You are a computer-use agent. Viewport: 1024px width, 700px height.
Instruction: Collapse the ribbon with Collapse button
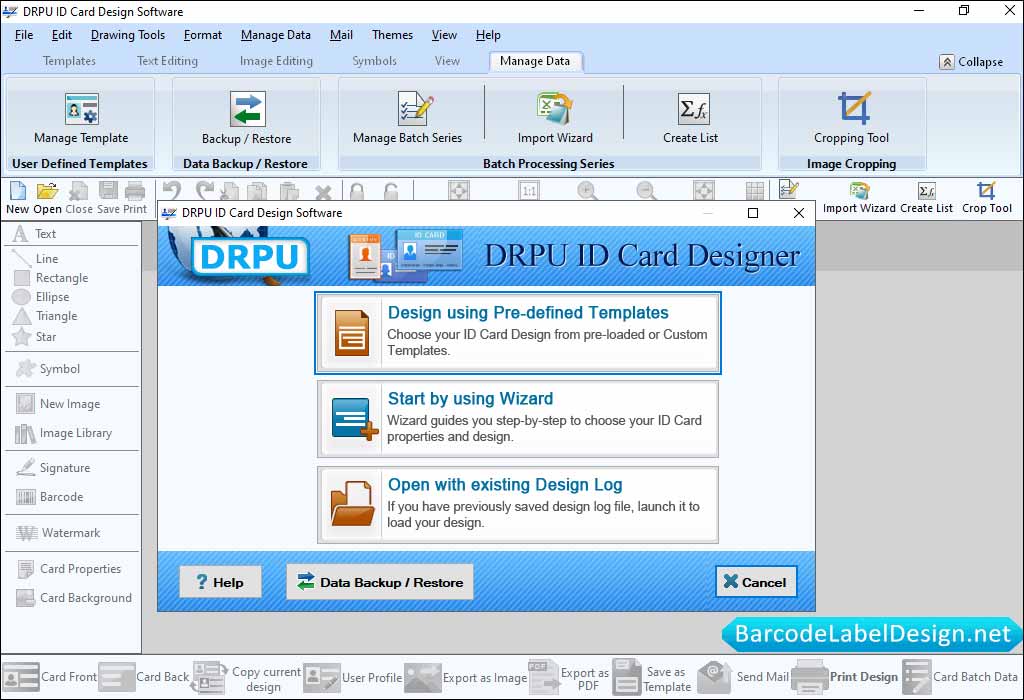point(971,61)
